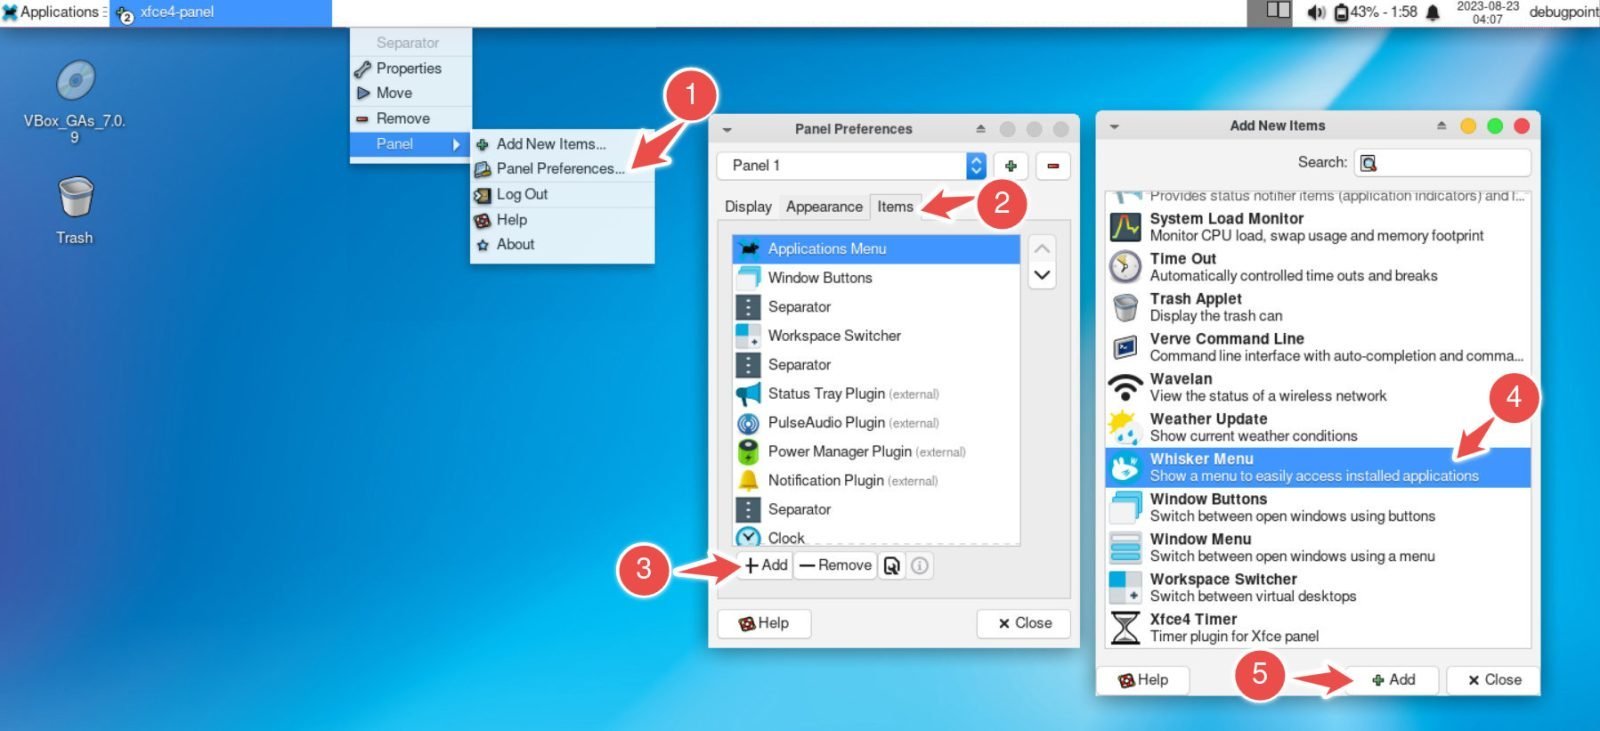1600x731 pixels.
Task: Click green plus add-panel button
Action: click(1011, 166)
